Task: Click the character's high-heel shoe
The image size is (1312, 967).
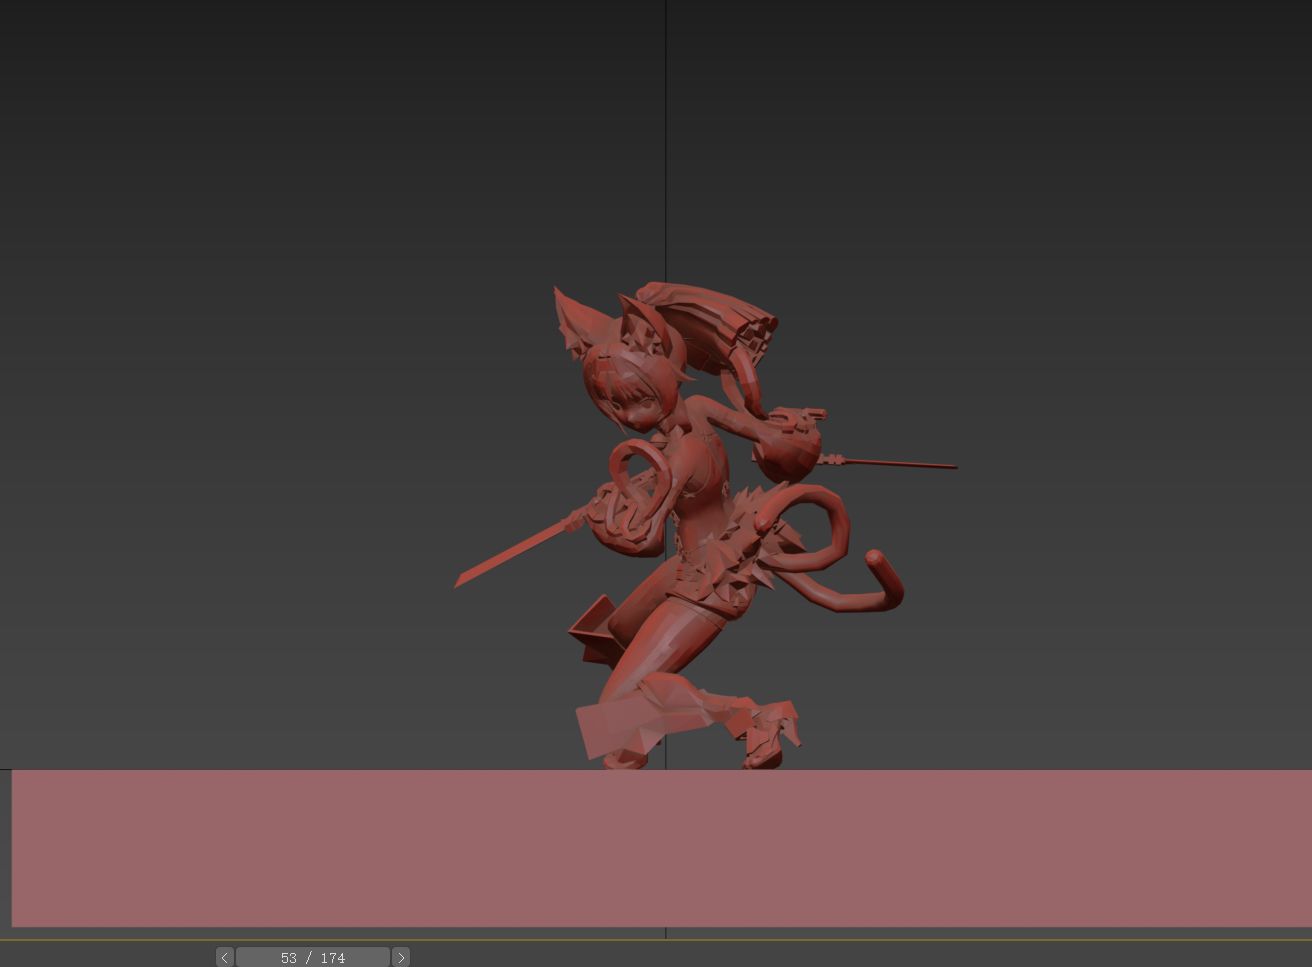Action: (774, 735)
